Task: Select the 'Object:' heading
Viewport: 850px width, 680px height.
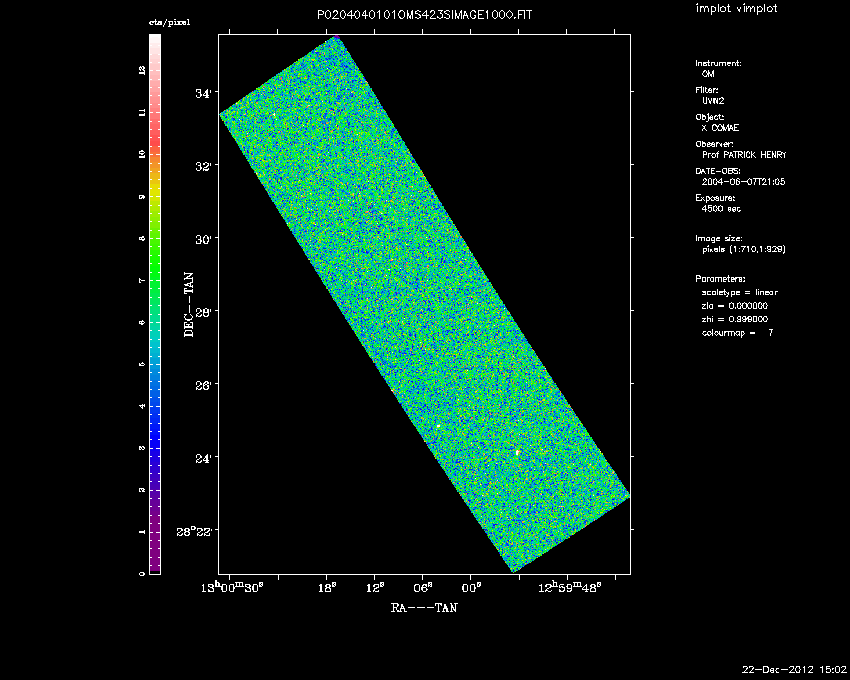Action: pos(710,117)
